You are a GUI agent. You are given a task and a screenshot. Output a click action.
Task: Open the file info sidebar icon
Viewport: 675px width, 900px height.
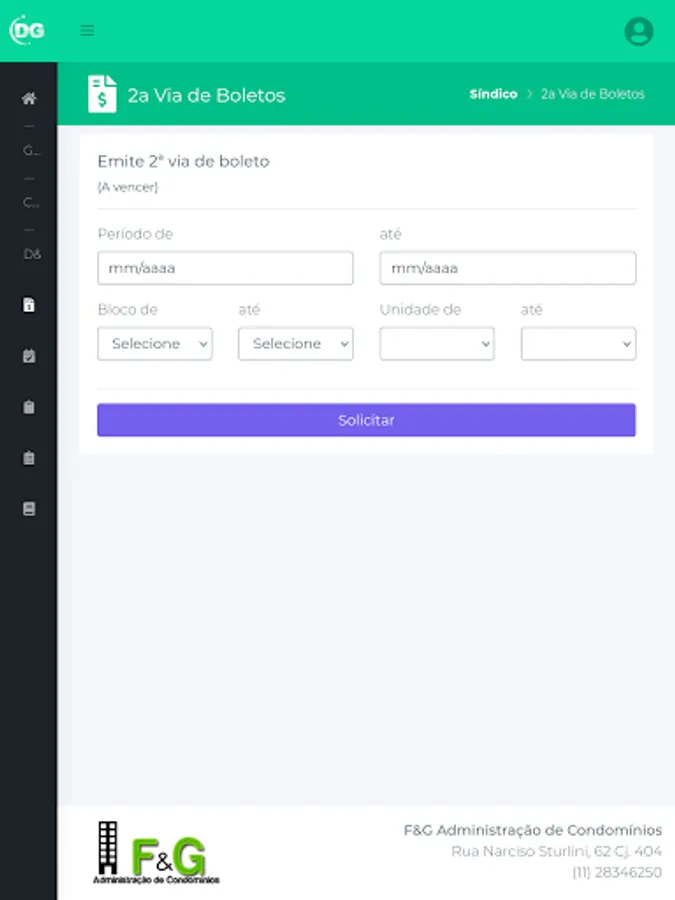tap(29, 304)
